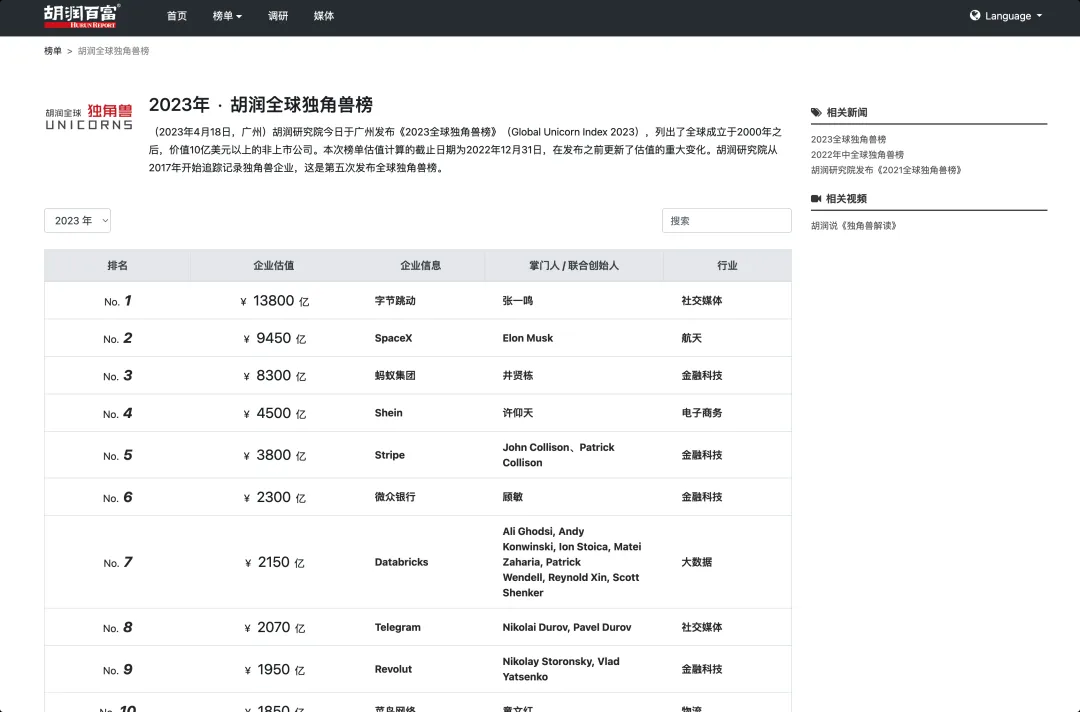Screen dimensions: 1080x712
Task: Click the ¥ 2150 亿 valuation
Action: click(x=275, y=562)
